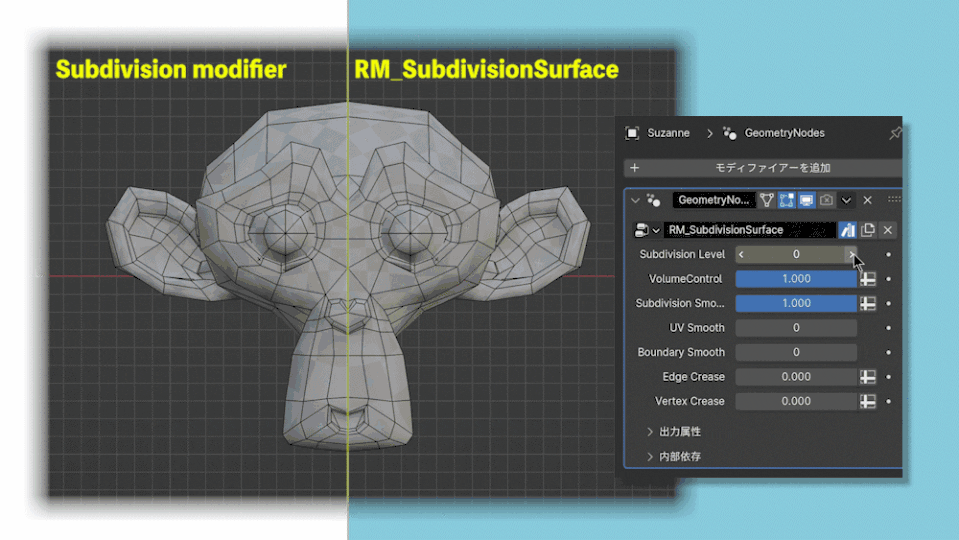Click 'Suzanne' breadcrumb text
959x540 pixels.
pyautogui.click(x=668, y=133)
